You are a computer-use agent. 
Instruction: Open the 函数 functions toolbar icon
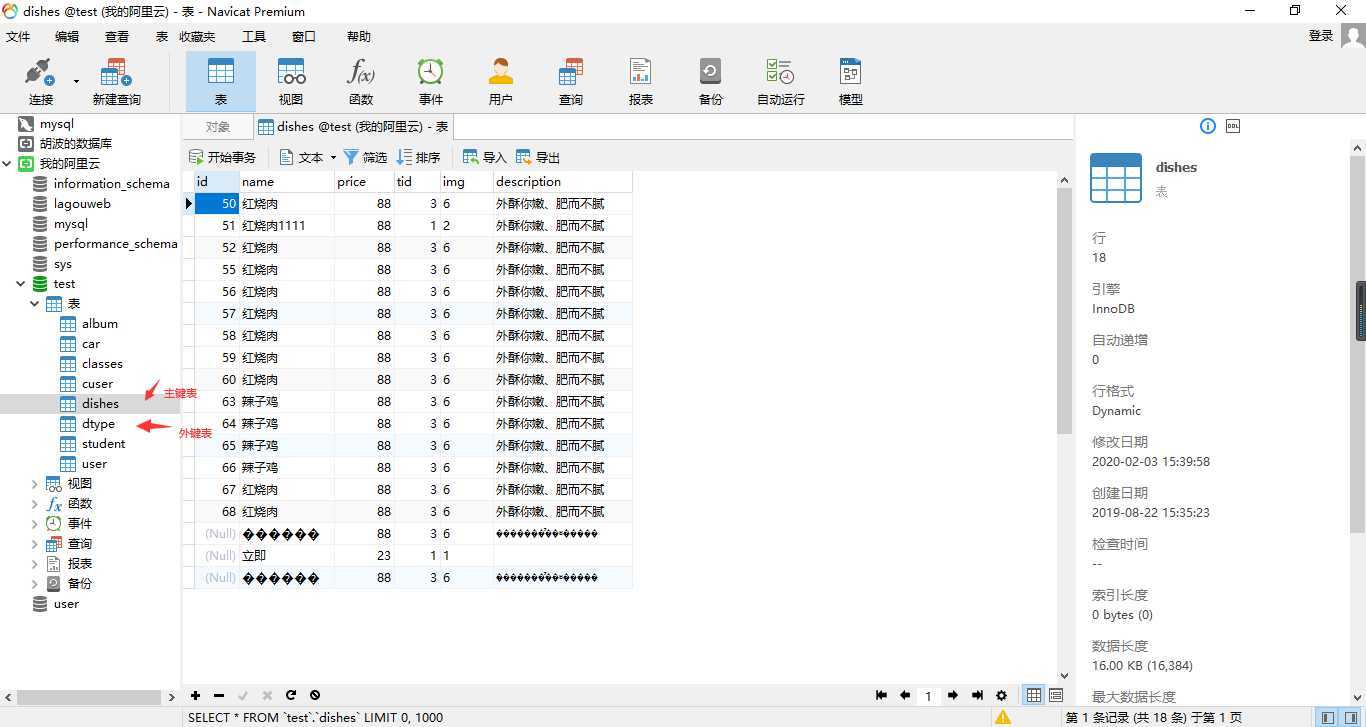tap(361, 81)
